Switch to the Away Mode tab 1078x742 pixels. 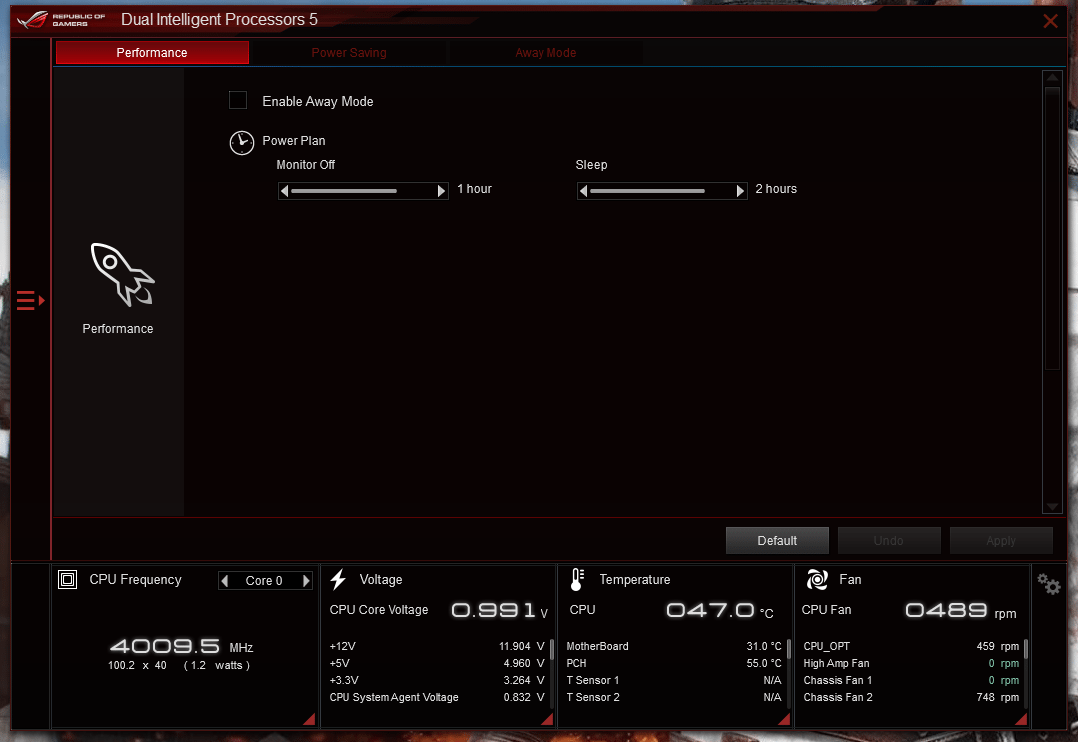(545, 53)
